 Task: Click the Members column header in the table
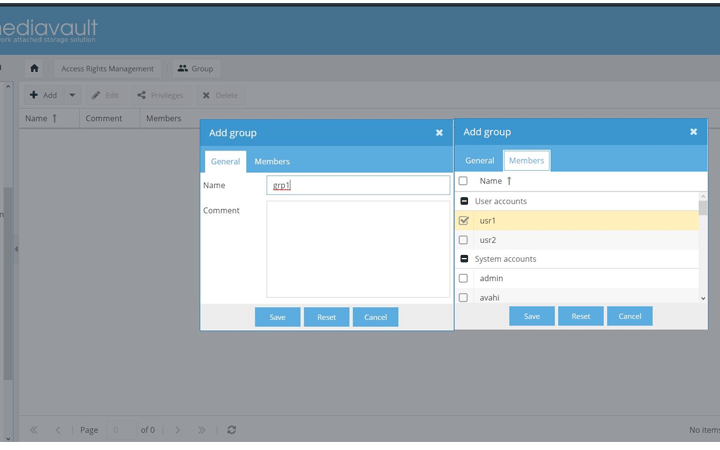(x=163, y=118)
